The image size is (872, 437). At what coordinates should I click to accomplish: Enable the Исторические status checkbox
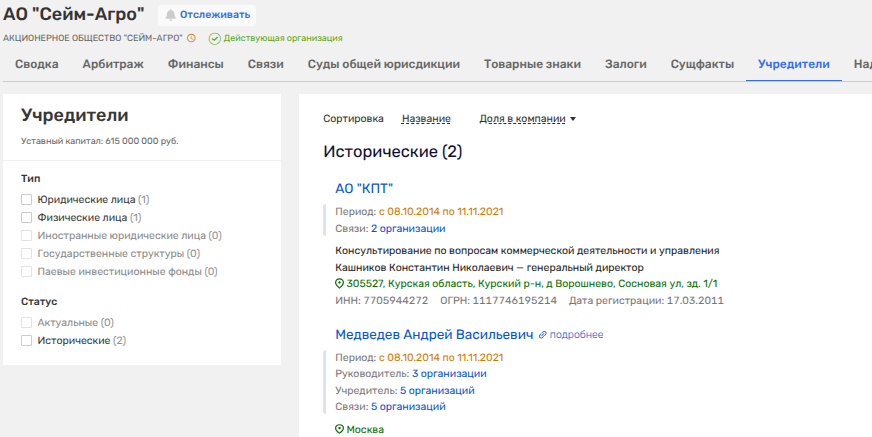tap(27, 341)
